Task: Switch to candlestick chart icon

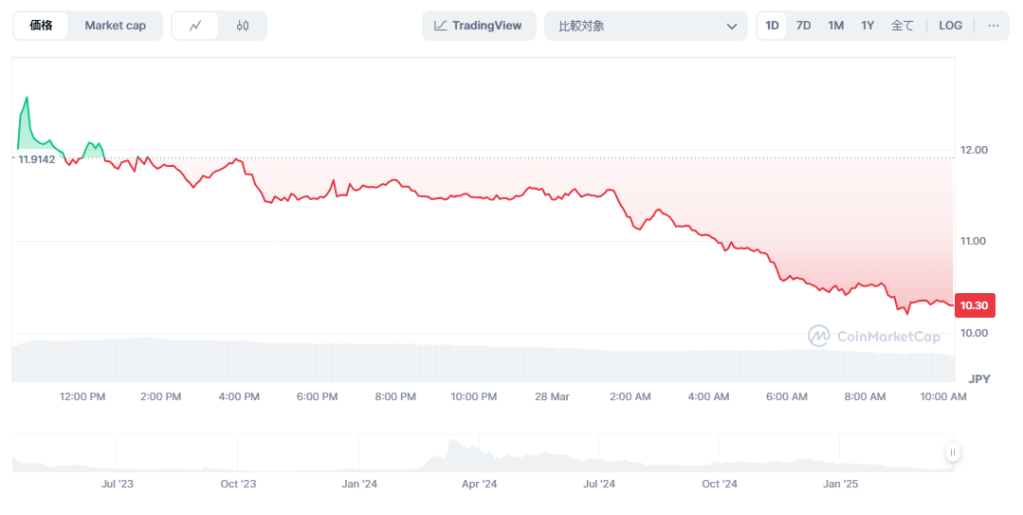Action: (x=243, y=26)
